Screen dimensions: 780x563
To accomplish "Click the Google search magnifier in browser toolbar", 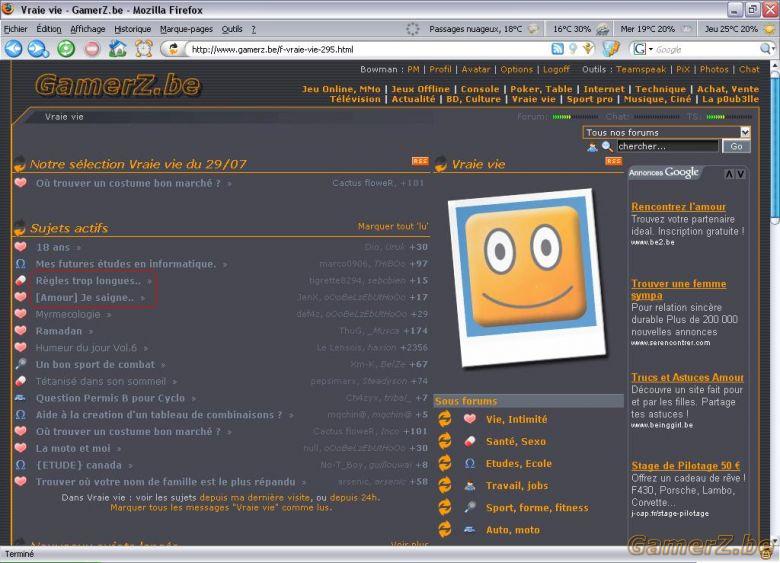I will (x=766, y=49).
